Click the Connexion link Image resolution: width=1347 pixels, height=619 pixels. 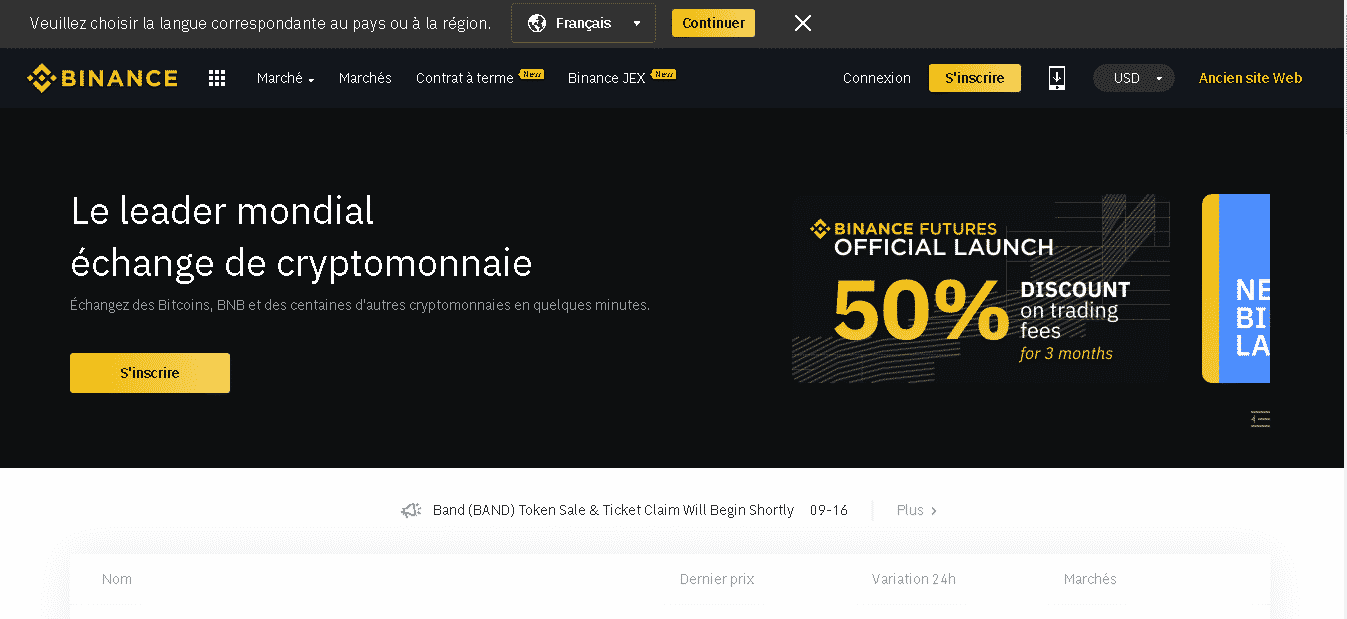click(x=877, y=78)
